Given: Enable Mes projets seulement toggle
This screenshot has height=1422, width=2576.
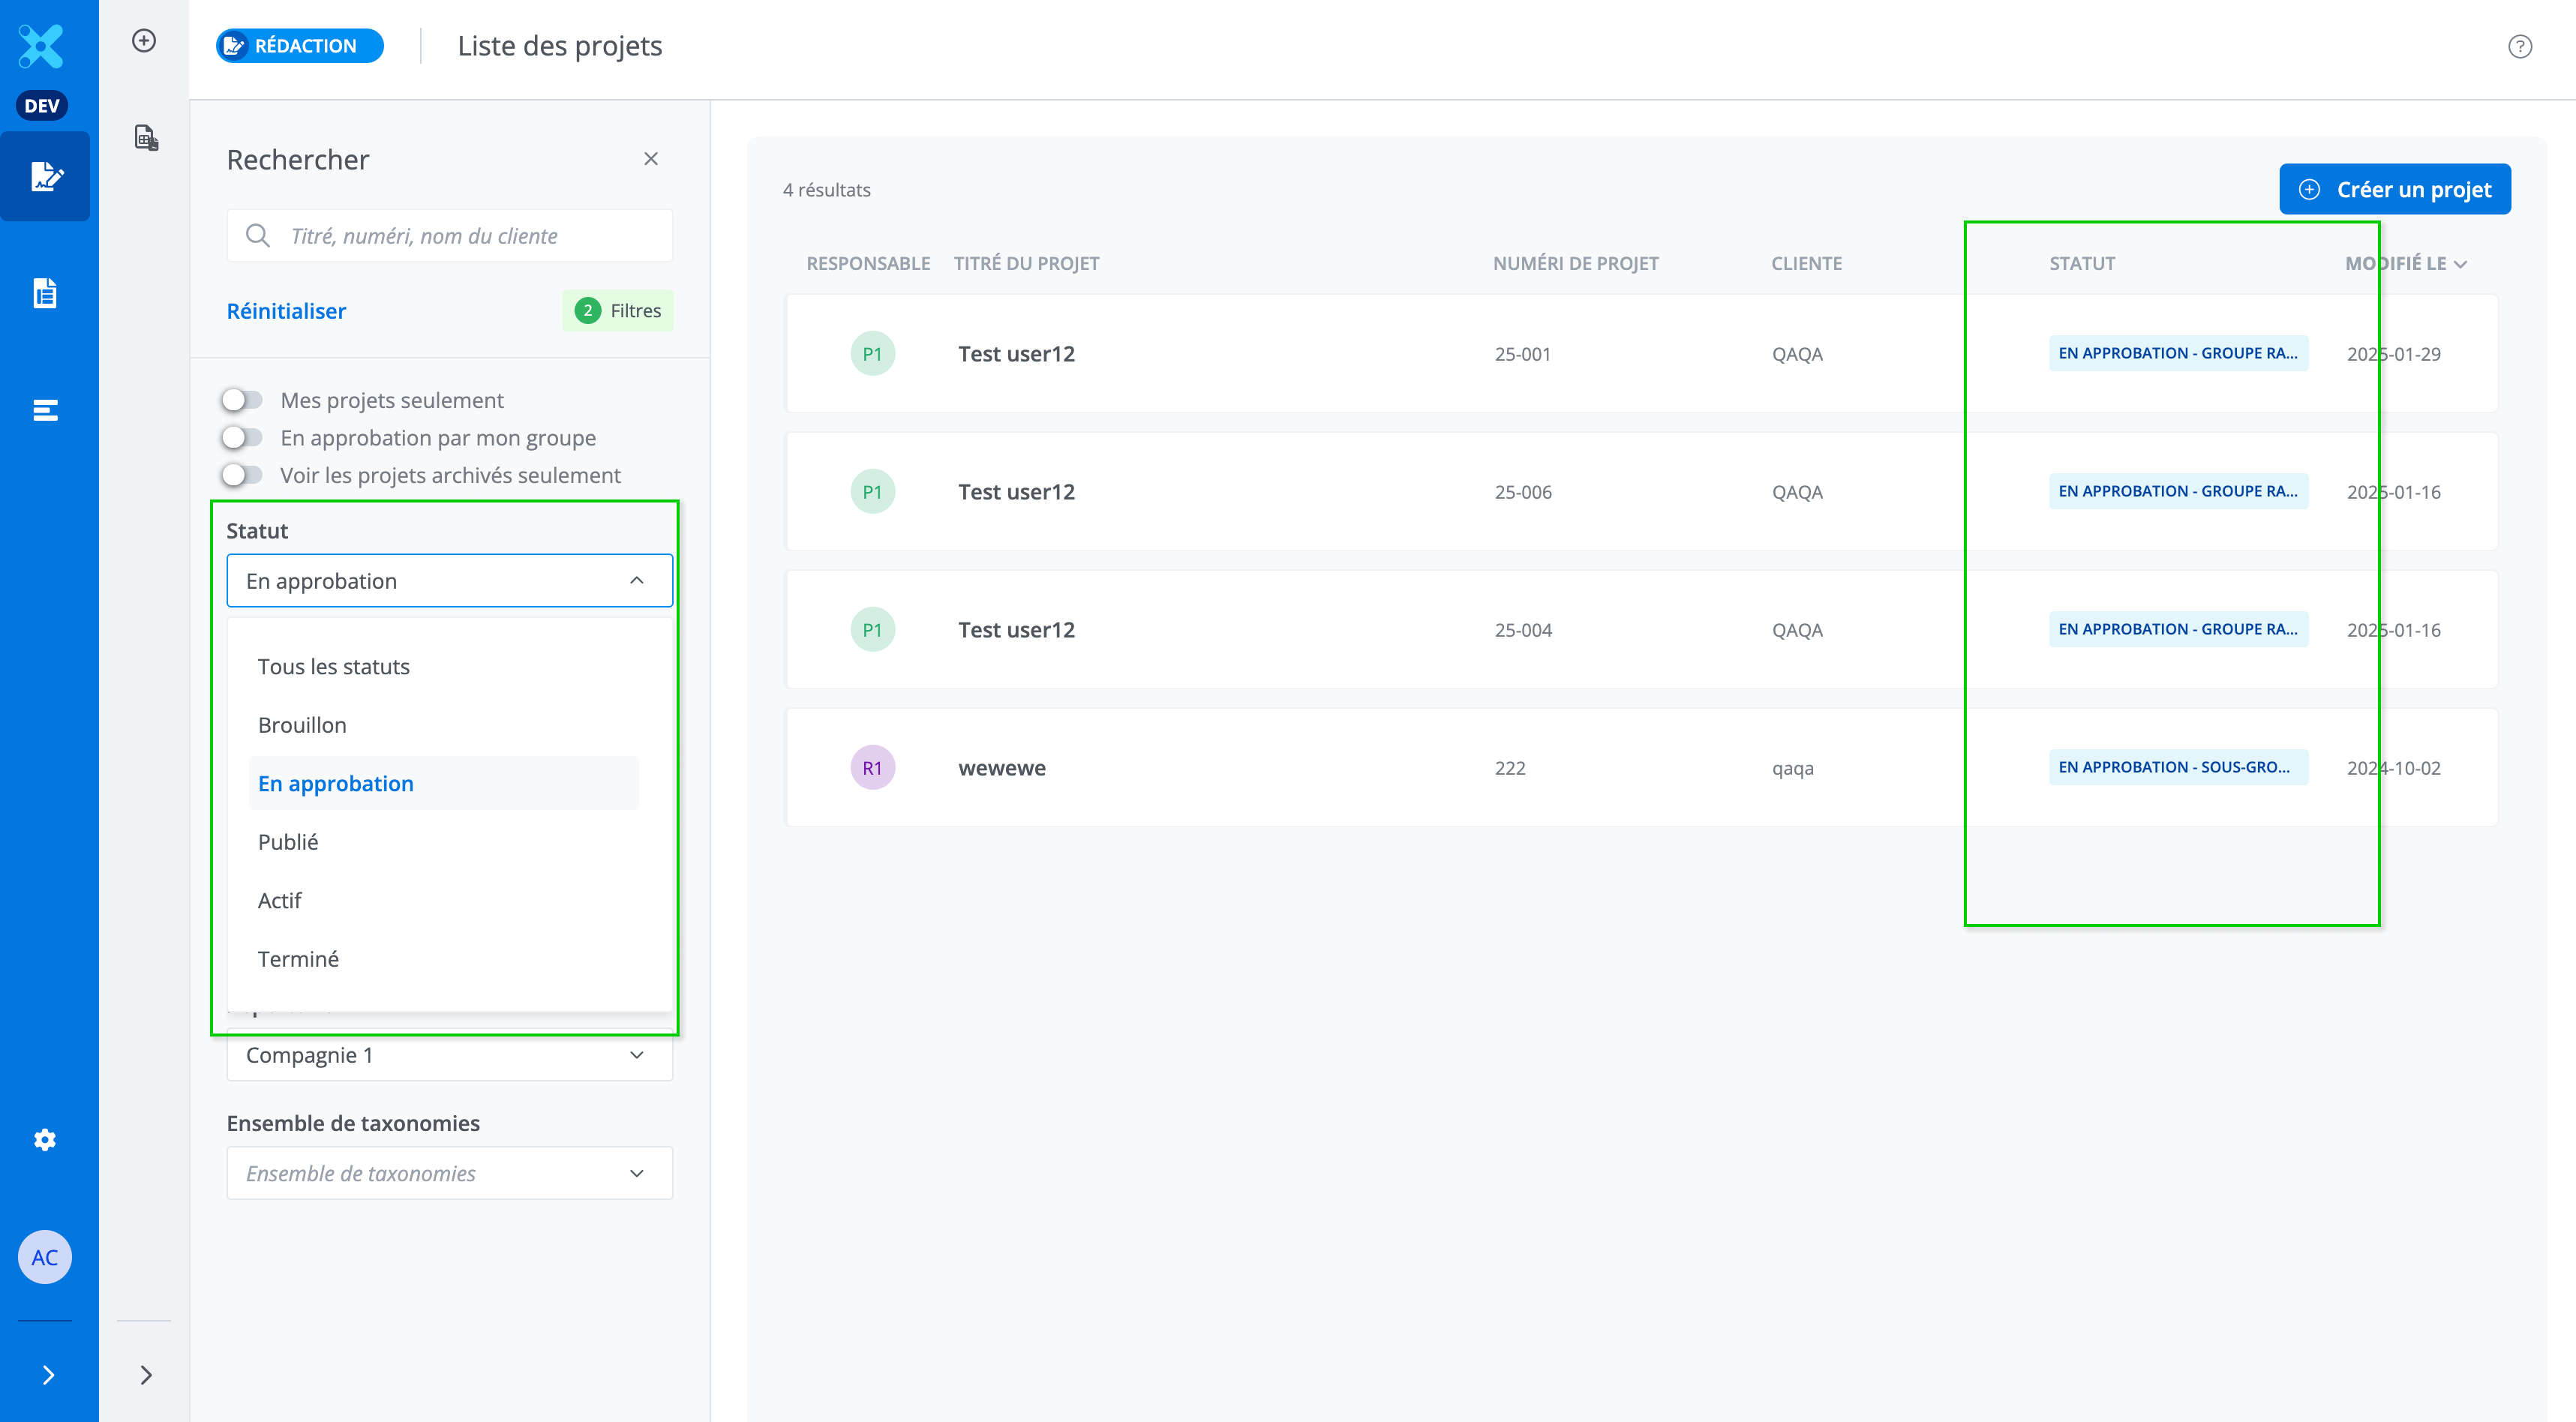Looking at the screenshot, I should (242, 400).
